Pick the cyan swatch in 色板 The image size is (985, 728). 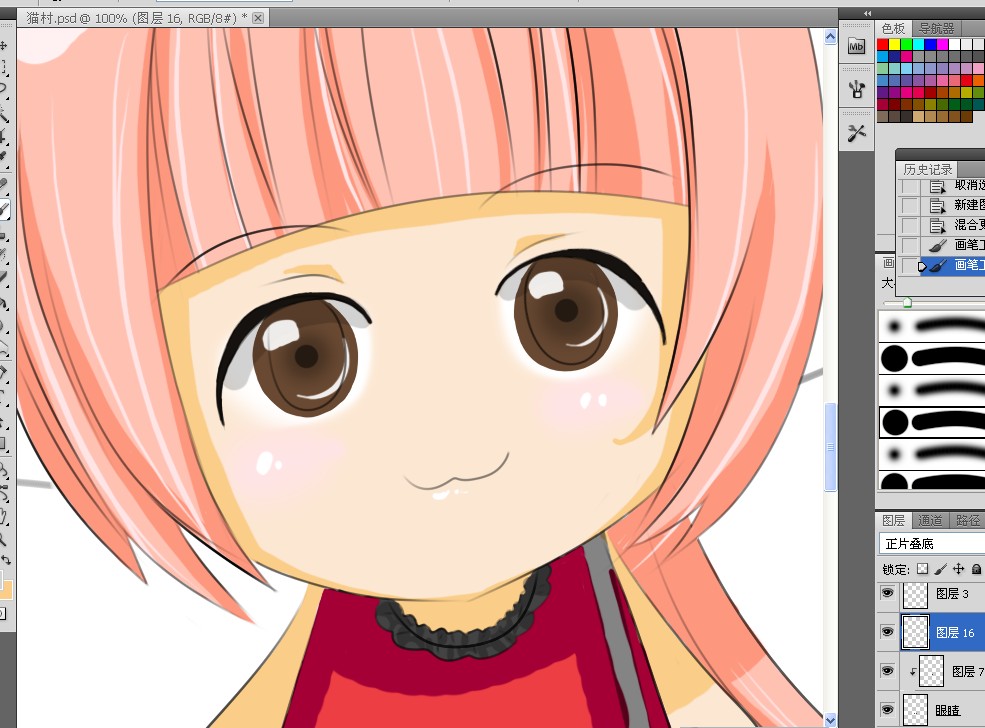[x=918, y=44]
